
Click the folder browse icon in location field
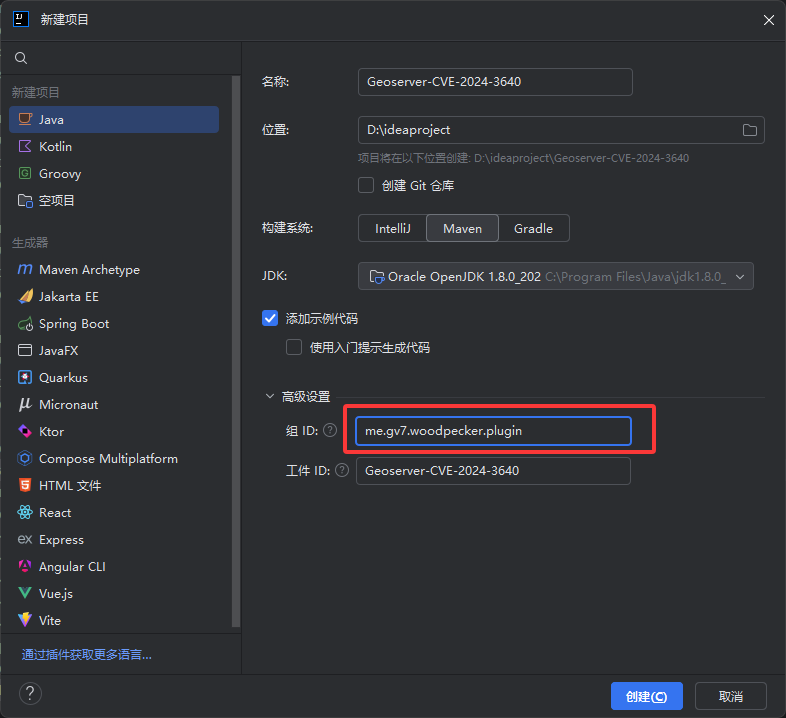(749, 130)
